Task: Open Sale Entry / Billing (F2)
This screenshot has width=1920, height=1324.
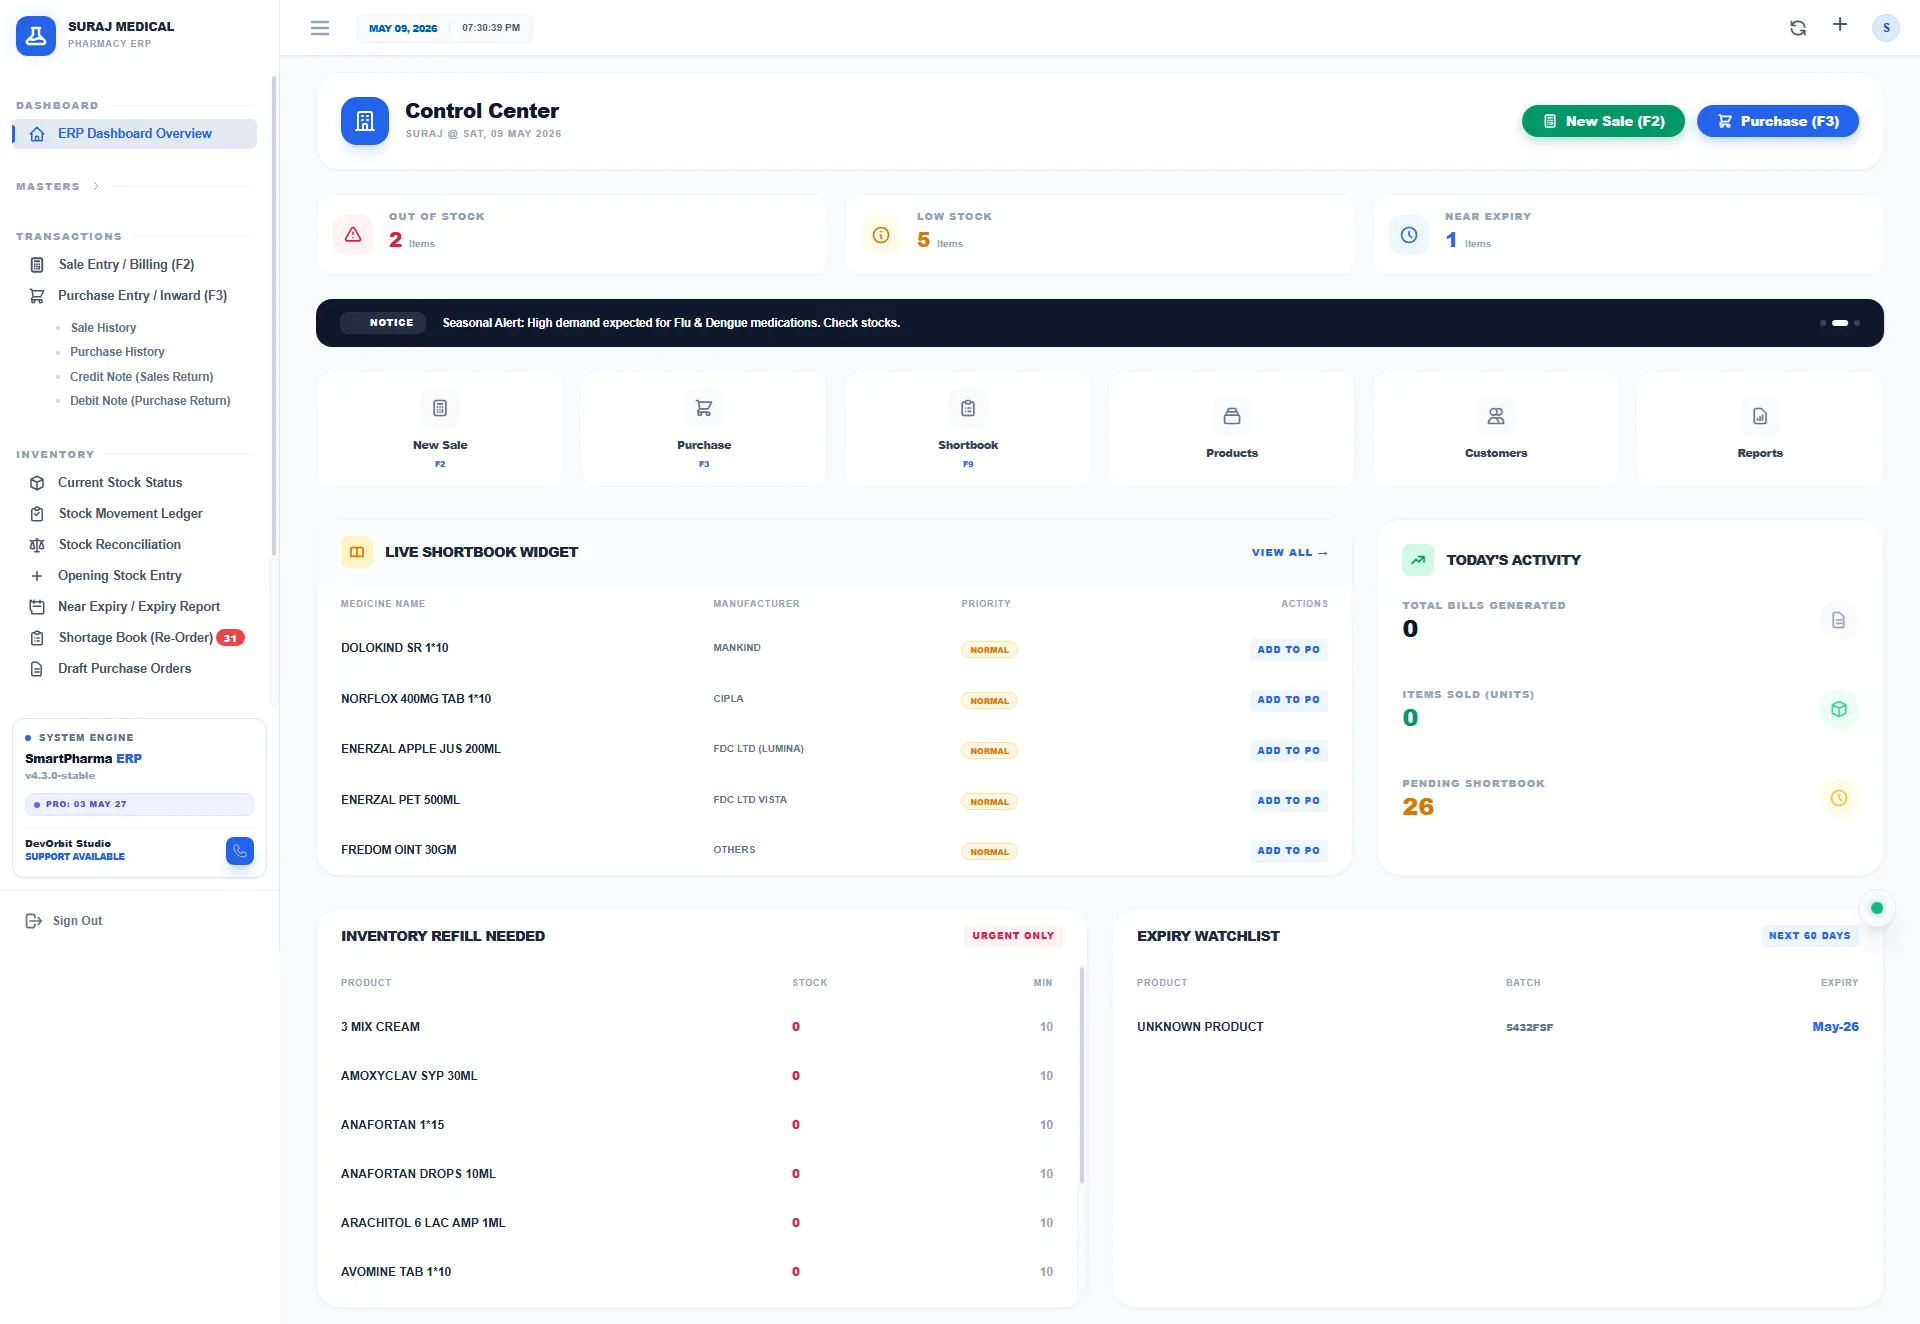Action: pos(126,265)
